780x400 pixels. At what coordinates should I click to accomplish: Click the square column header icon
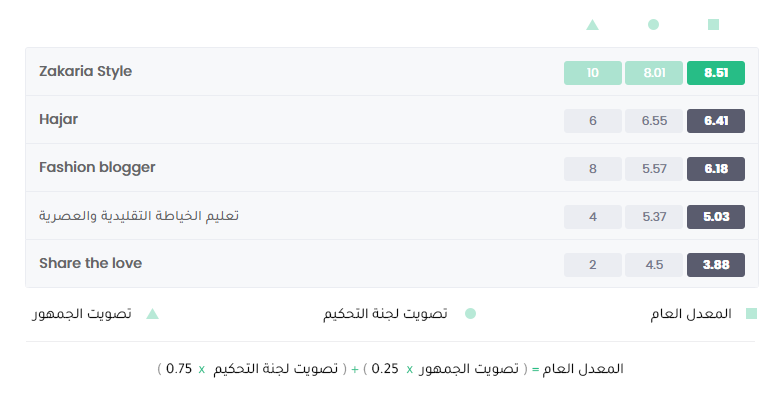713,24
